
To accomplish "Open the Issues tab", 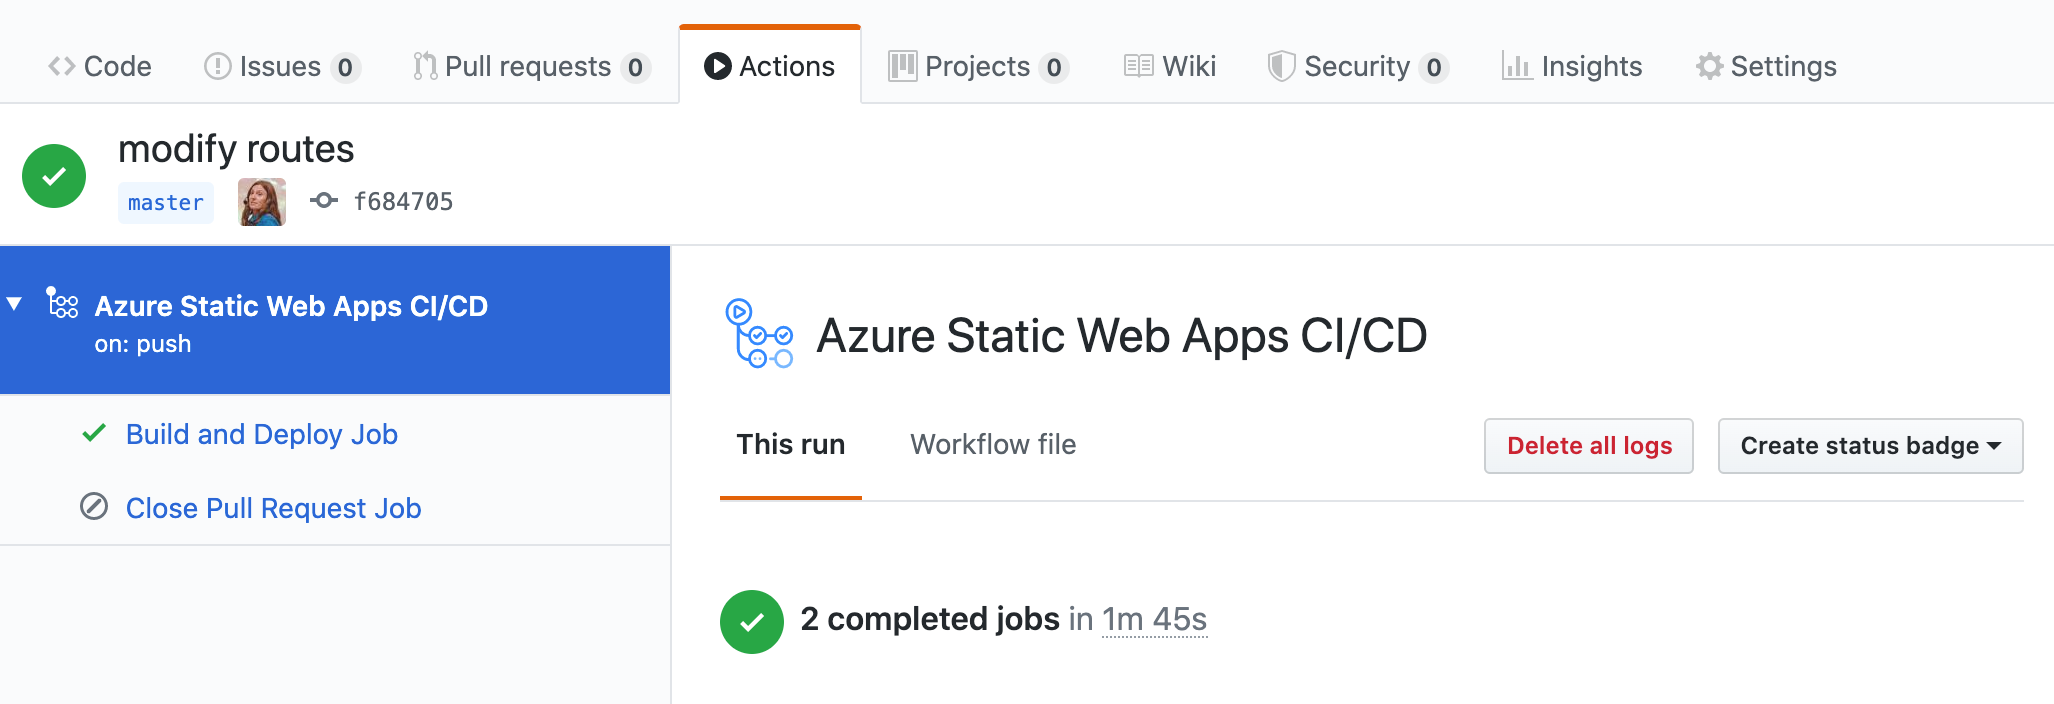I will (282, 66).
